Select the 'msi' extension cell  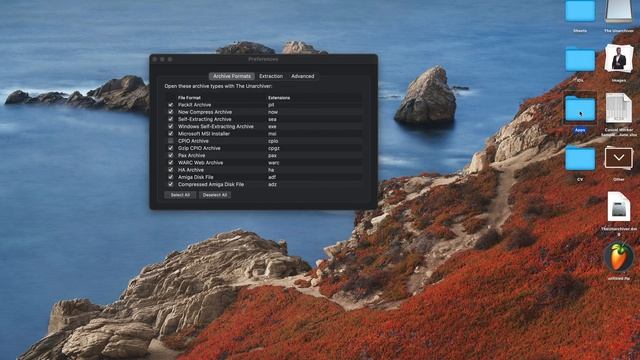272,133
